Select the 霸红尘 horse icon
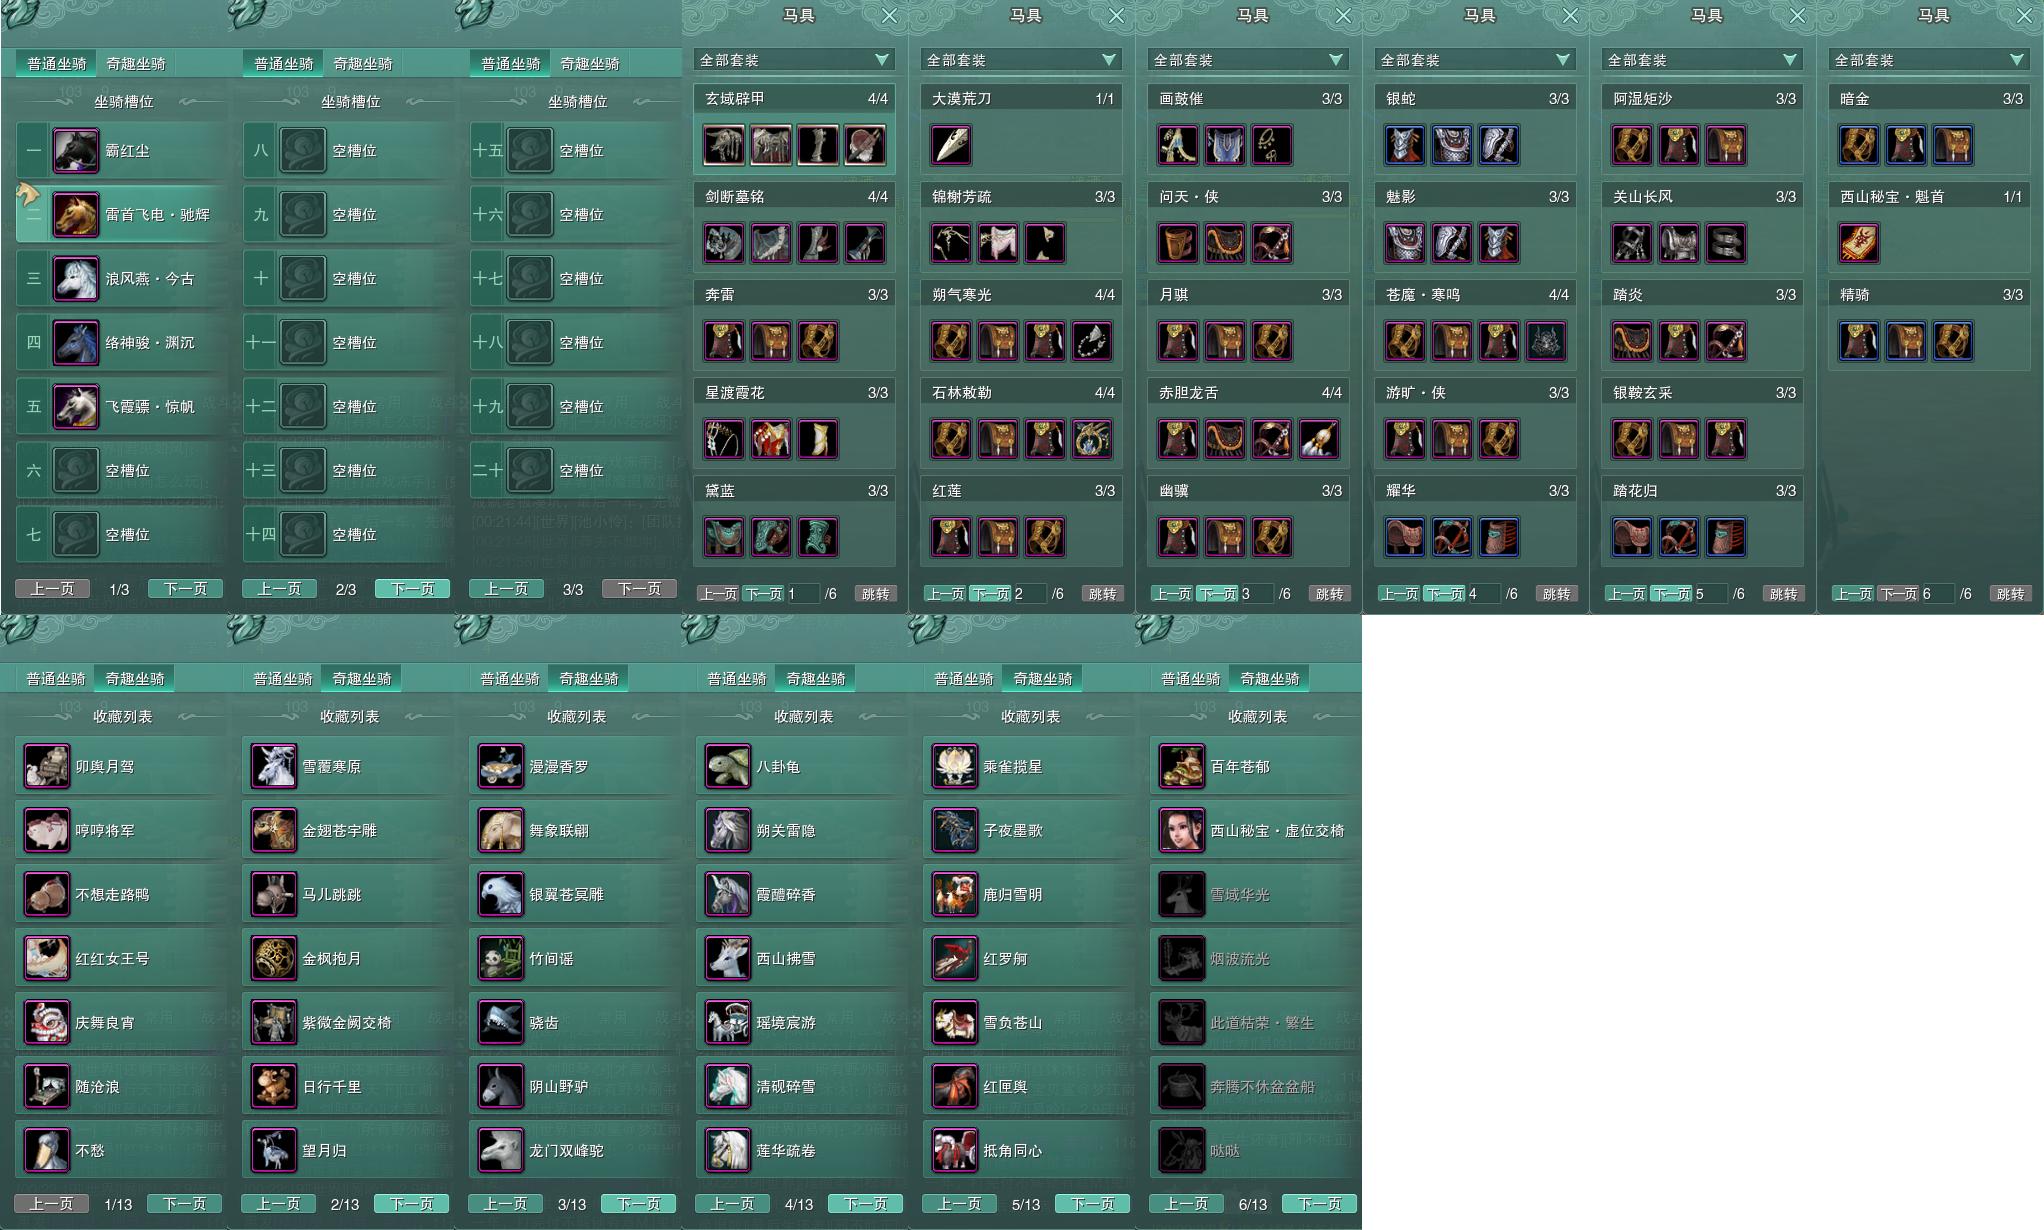The width and height of the screenshot is (2044, 1230). tap(76, 151)
